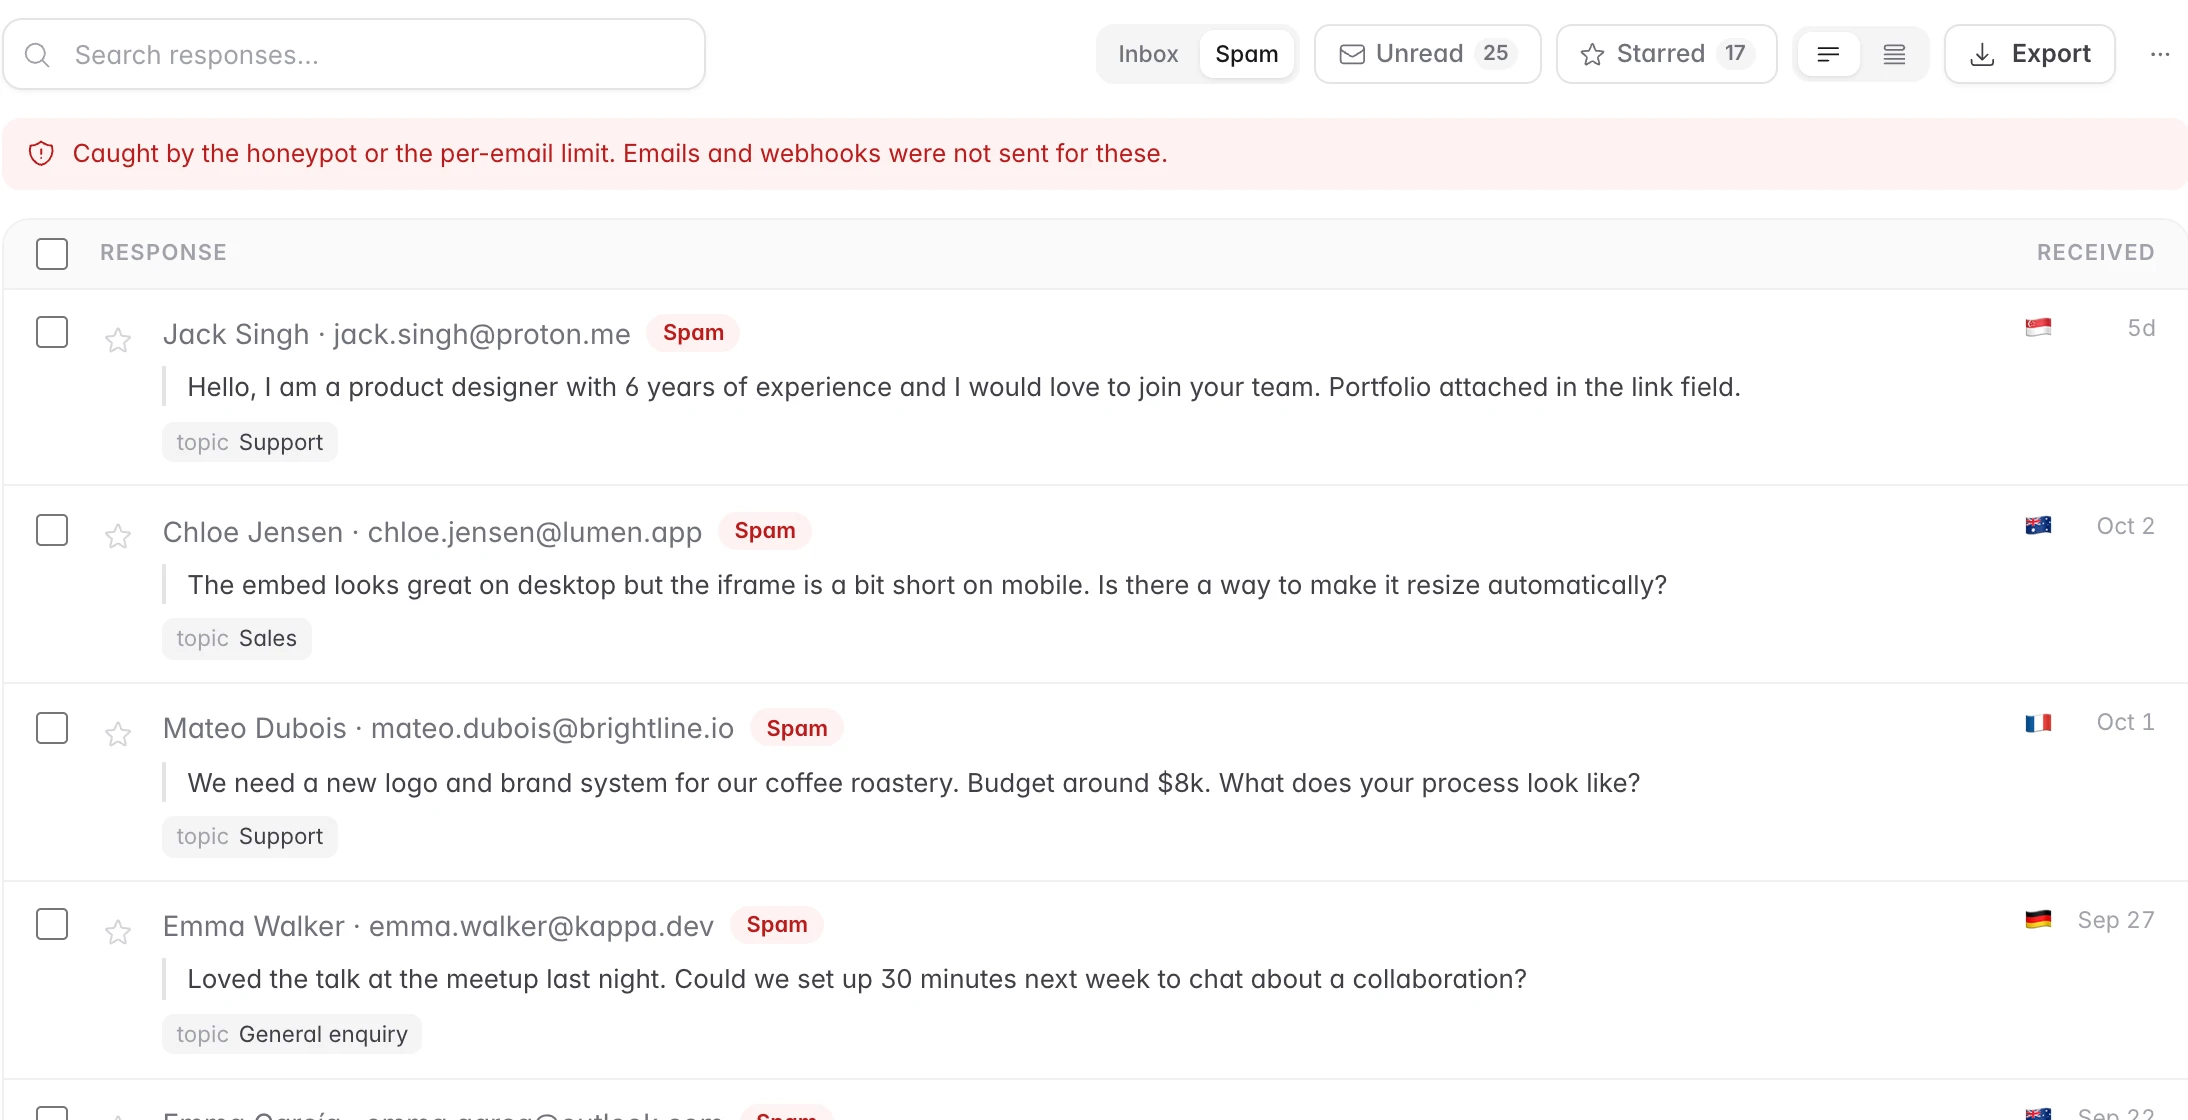The width and height of the screenshot is (2188, 1120).
Task: Click the RECEIVED column header
Action: pyautogui.click(x=2096, y=252)
